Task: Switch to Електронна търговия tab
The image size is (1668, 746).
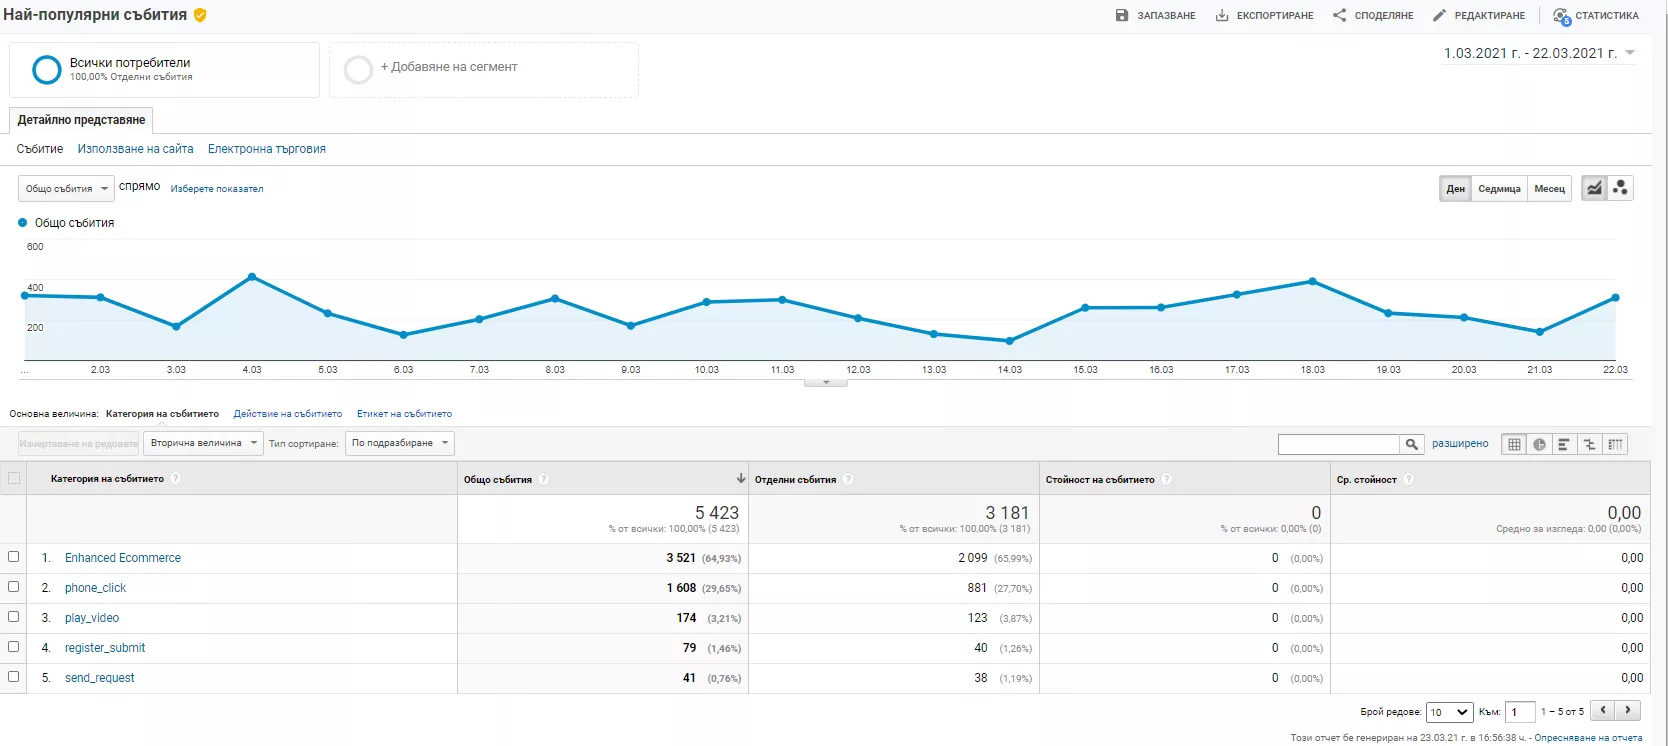Action: (x=267, y=149)
